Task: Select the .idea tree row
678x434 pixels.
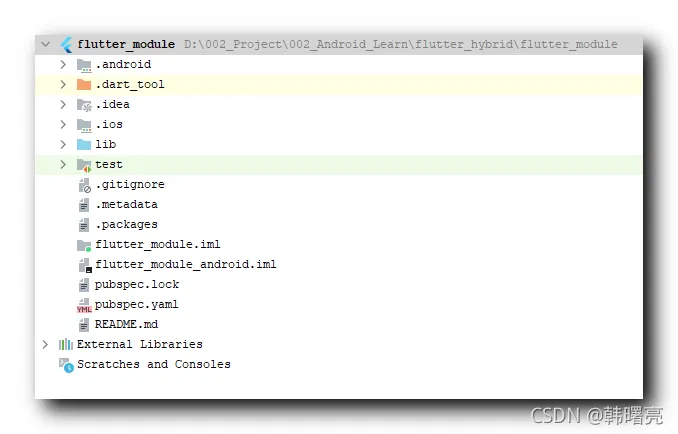Action: [x=339, y=104]
